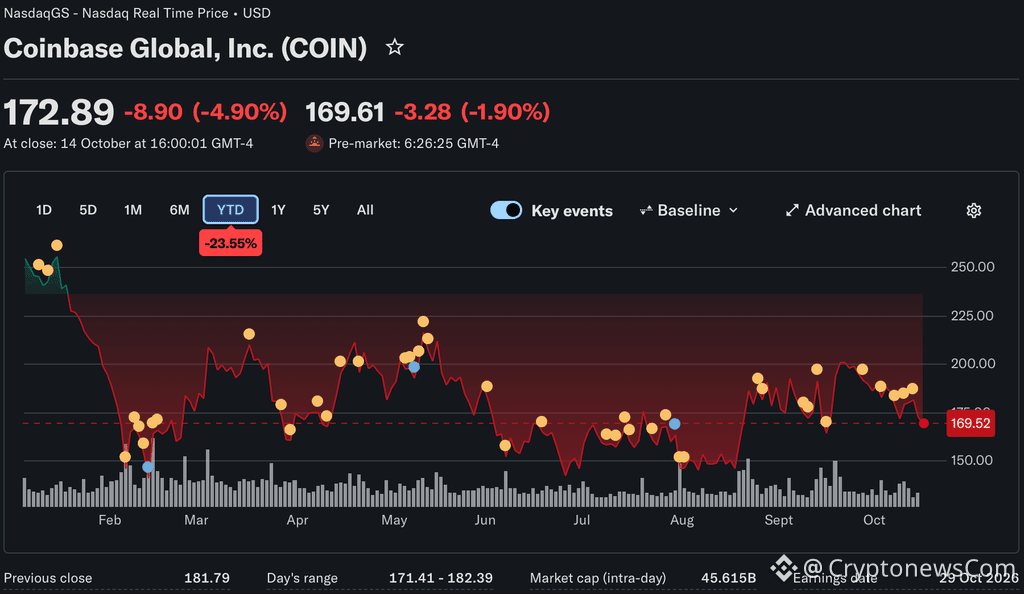
Task: Click the -3.28 (-1.90%) pre-market change
Action: point(472,112)
